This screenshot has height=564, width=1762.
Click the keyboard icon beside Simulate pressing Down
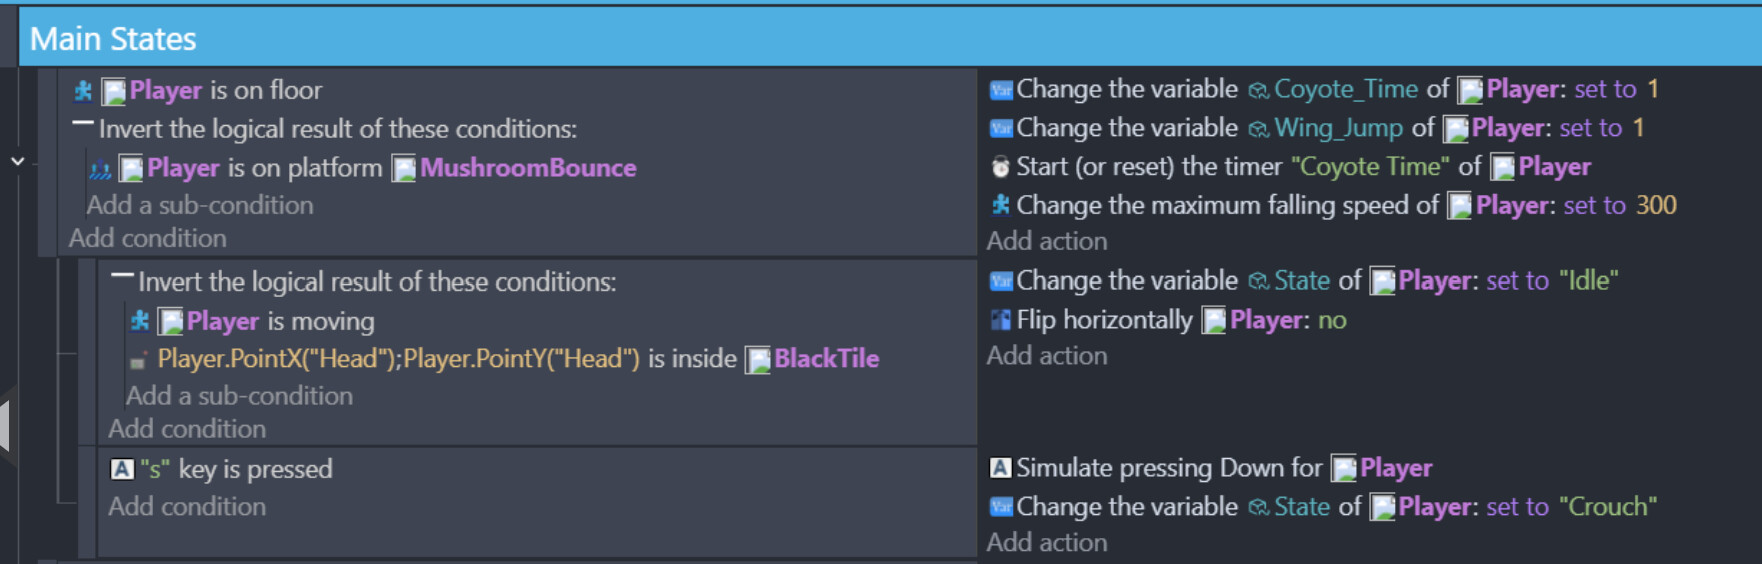pyautogui.click(x=1000, y=468)
